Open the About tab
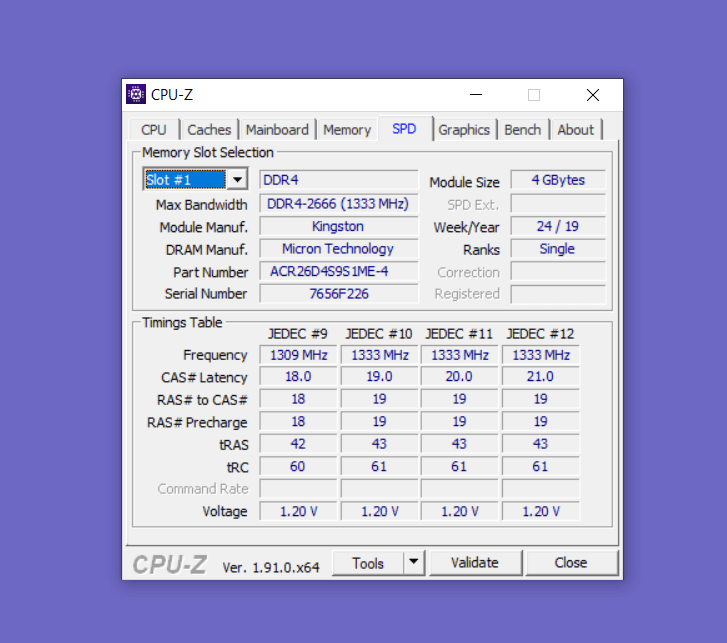The width and height of the screenshot is (727, 643). point(575,130)
